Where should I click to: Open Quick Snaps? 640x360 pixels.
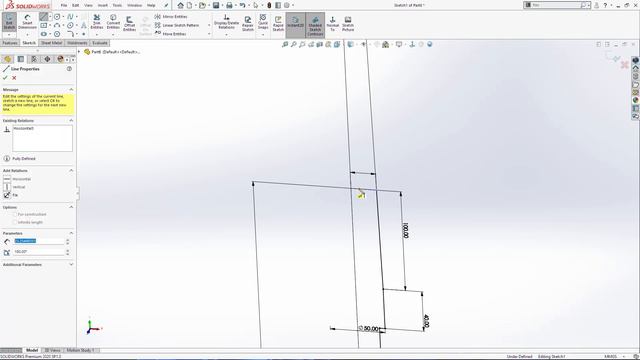coord(263,22)
